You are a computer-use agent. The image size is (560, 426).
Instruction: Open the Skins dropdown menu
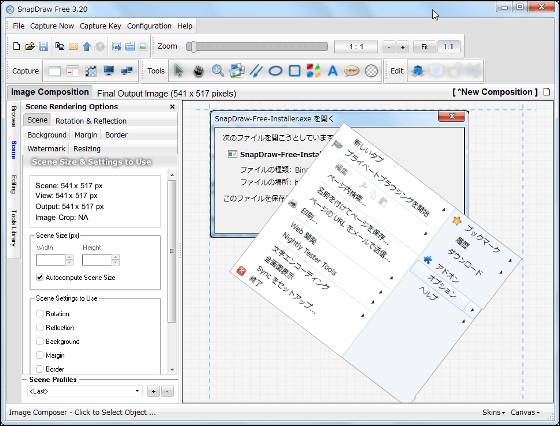[493, 412]
